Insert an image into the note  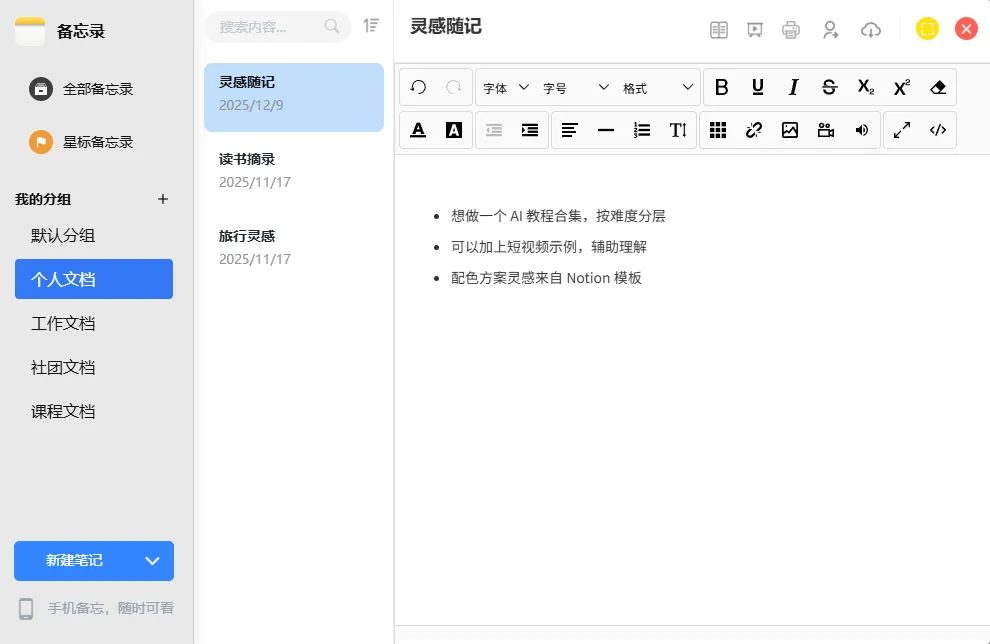tap(790, 130)
